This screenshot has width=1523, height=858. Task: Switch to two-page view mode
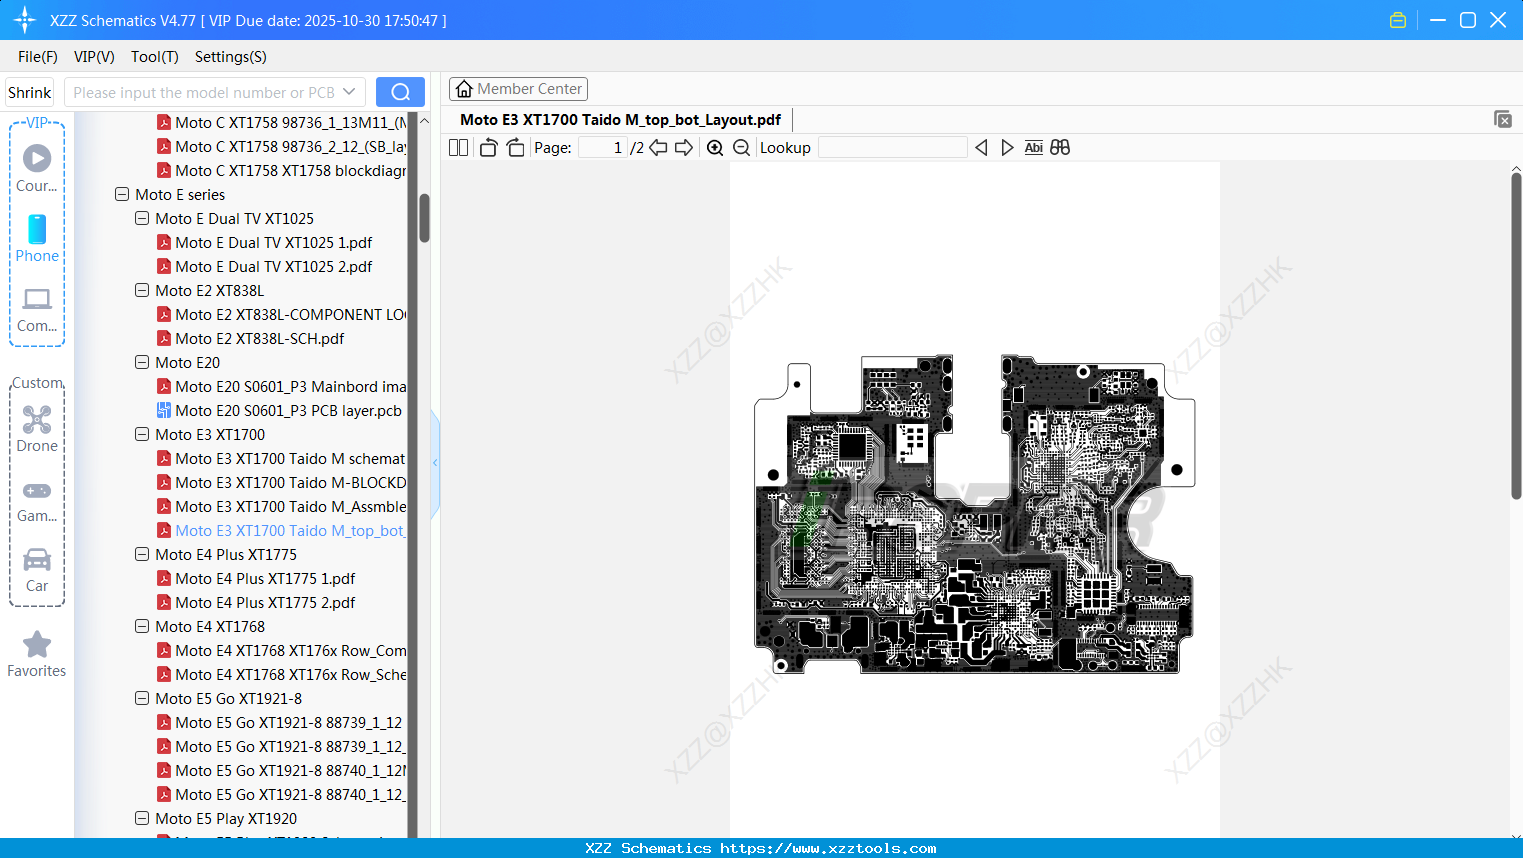pos(457,147)
